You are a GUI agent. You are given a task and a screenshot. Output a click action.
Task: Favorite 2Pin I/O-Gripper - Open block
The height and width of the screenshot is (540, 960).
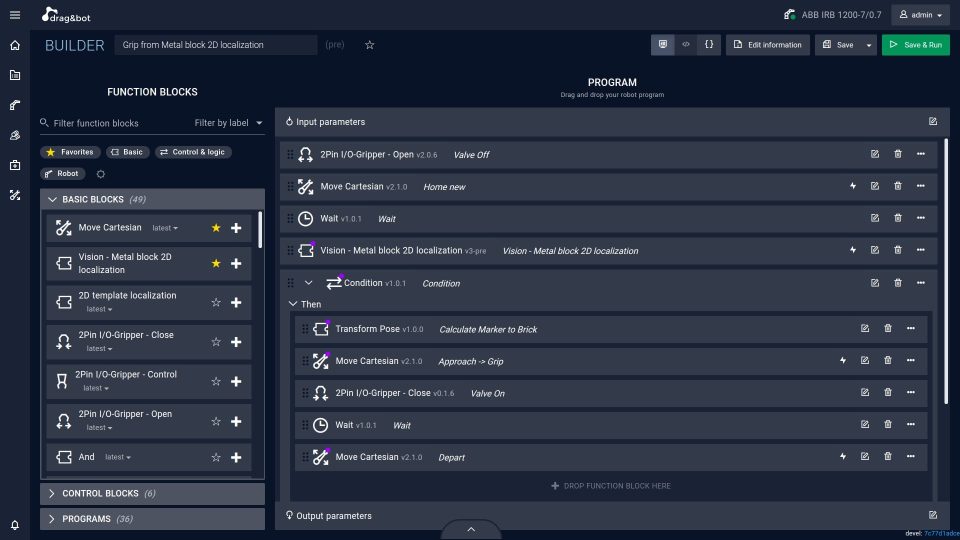216,421
